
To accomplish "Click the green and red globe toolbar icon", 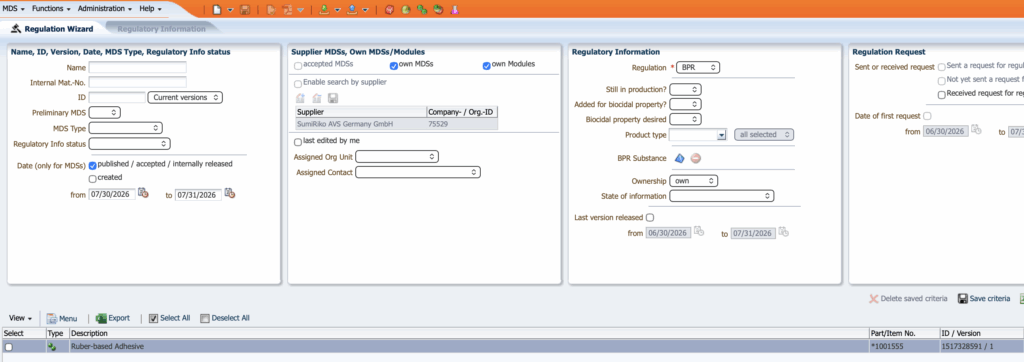I will tap(438, 10).
